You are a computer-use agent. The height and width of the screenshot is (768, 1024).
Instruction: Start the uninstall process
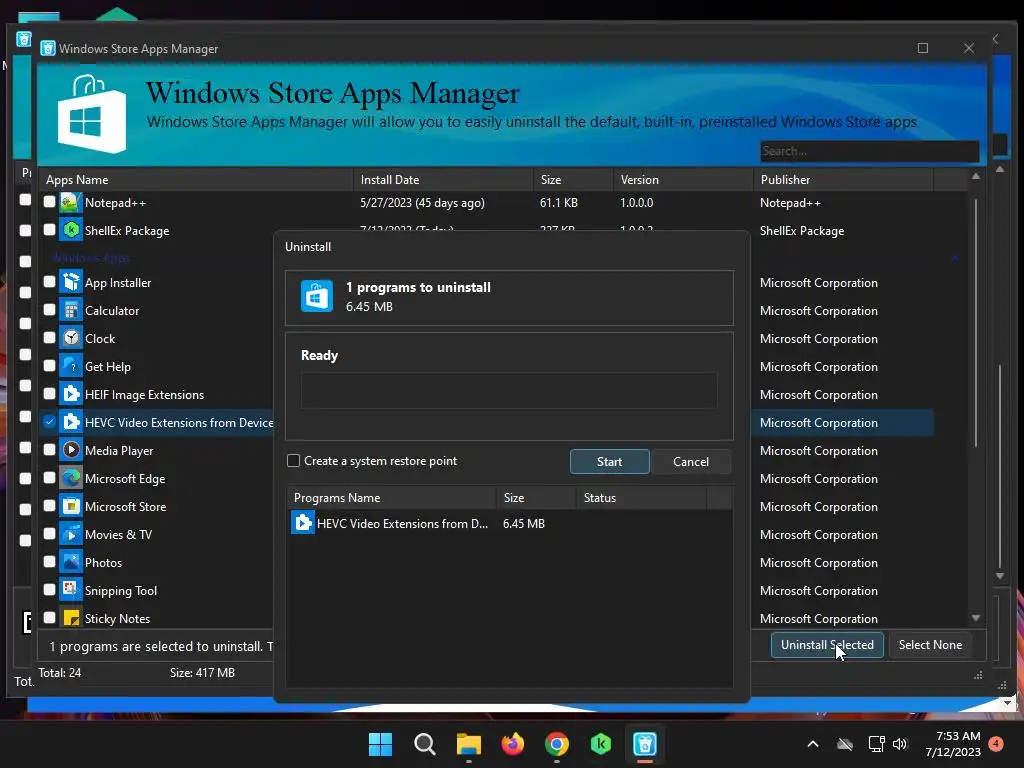tap(609, 462)
